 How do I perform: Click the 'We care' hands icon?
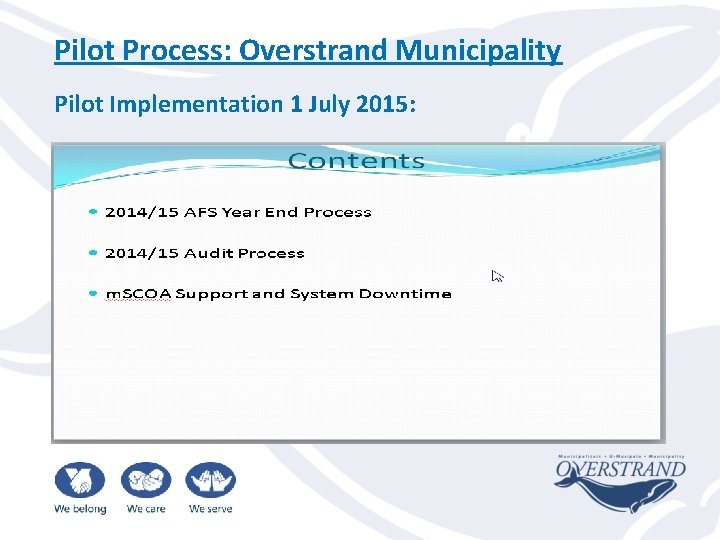pos(146,479)
